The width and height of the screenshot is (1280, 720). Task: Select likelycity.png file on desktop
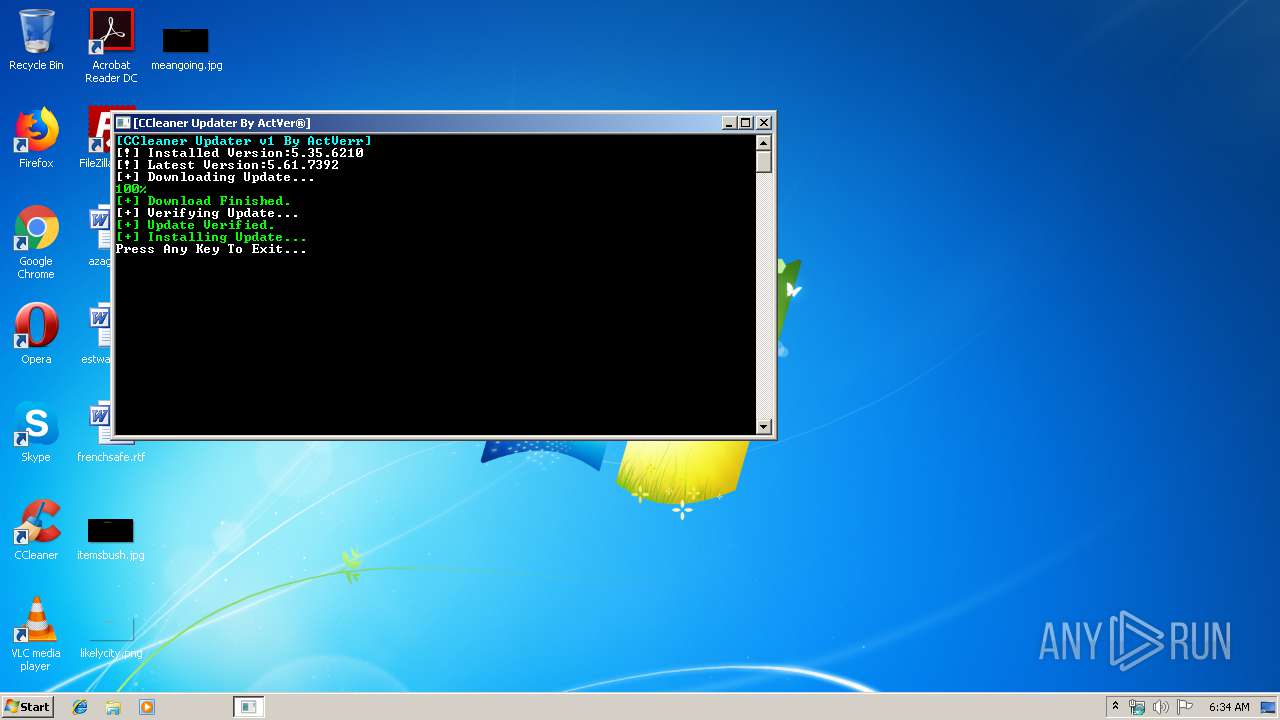[x=110, y=638]
